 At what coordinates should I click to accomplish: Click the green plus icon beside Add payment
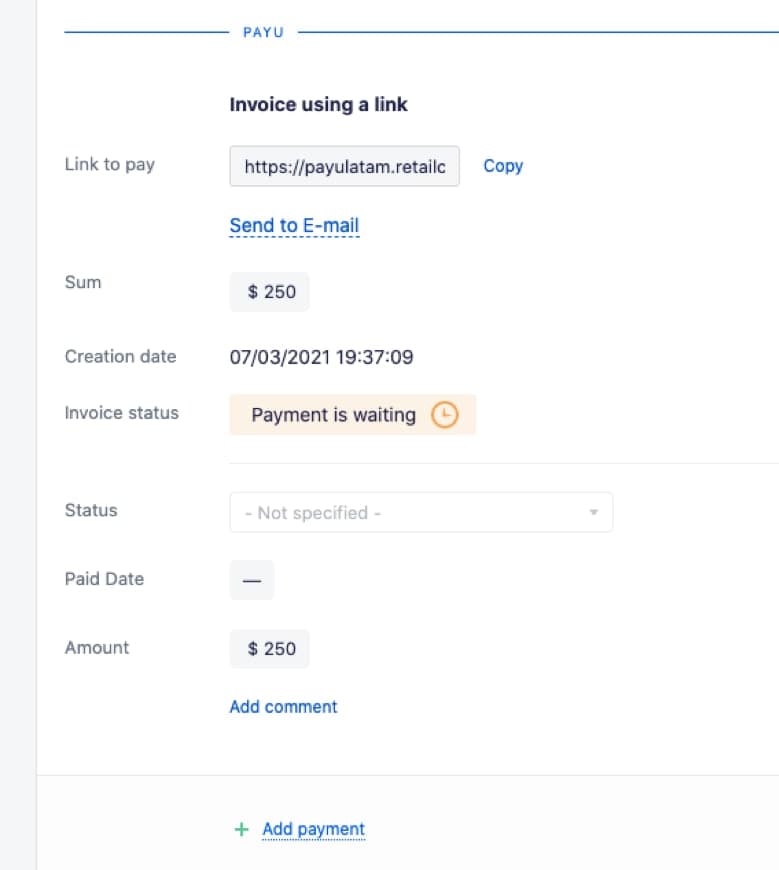pos(241,829)
